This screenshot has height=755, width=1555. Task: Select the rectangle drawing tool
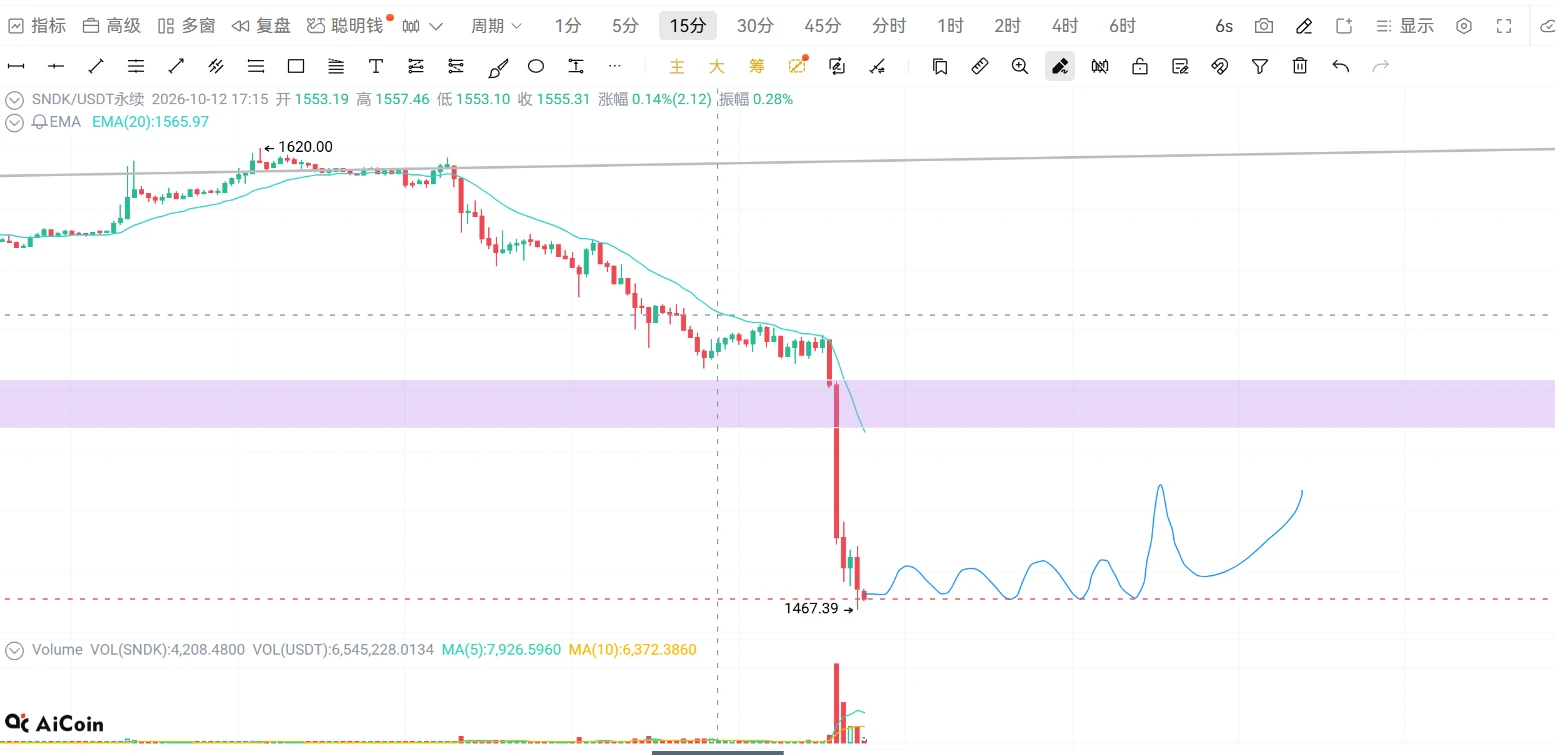[x=296, y=67]
